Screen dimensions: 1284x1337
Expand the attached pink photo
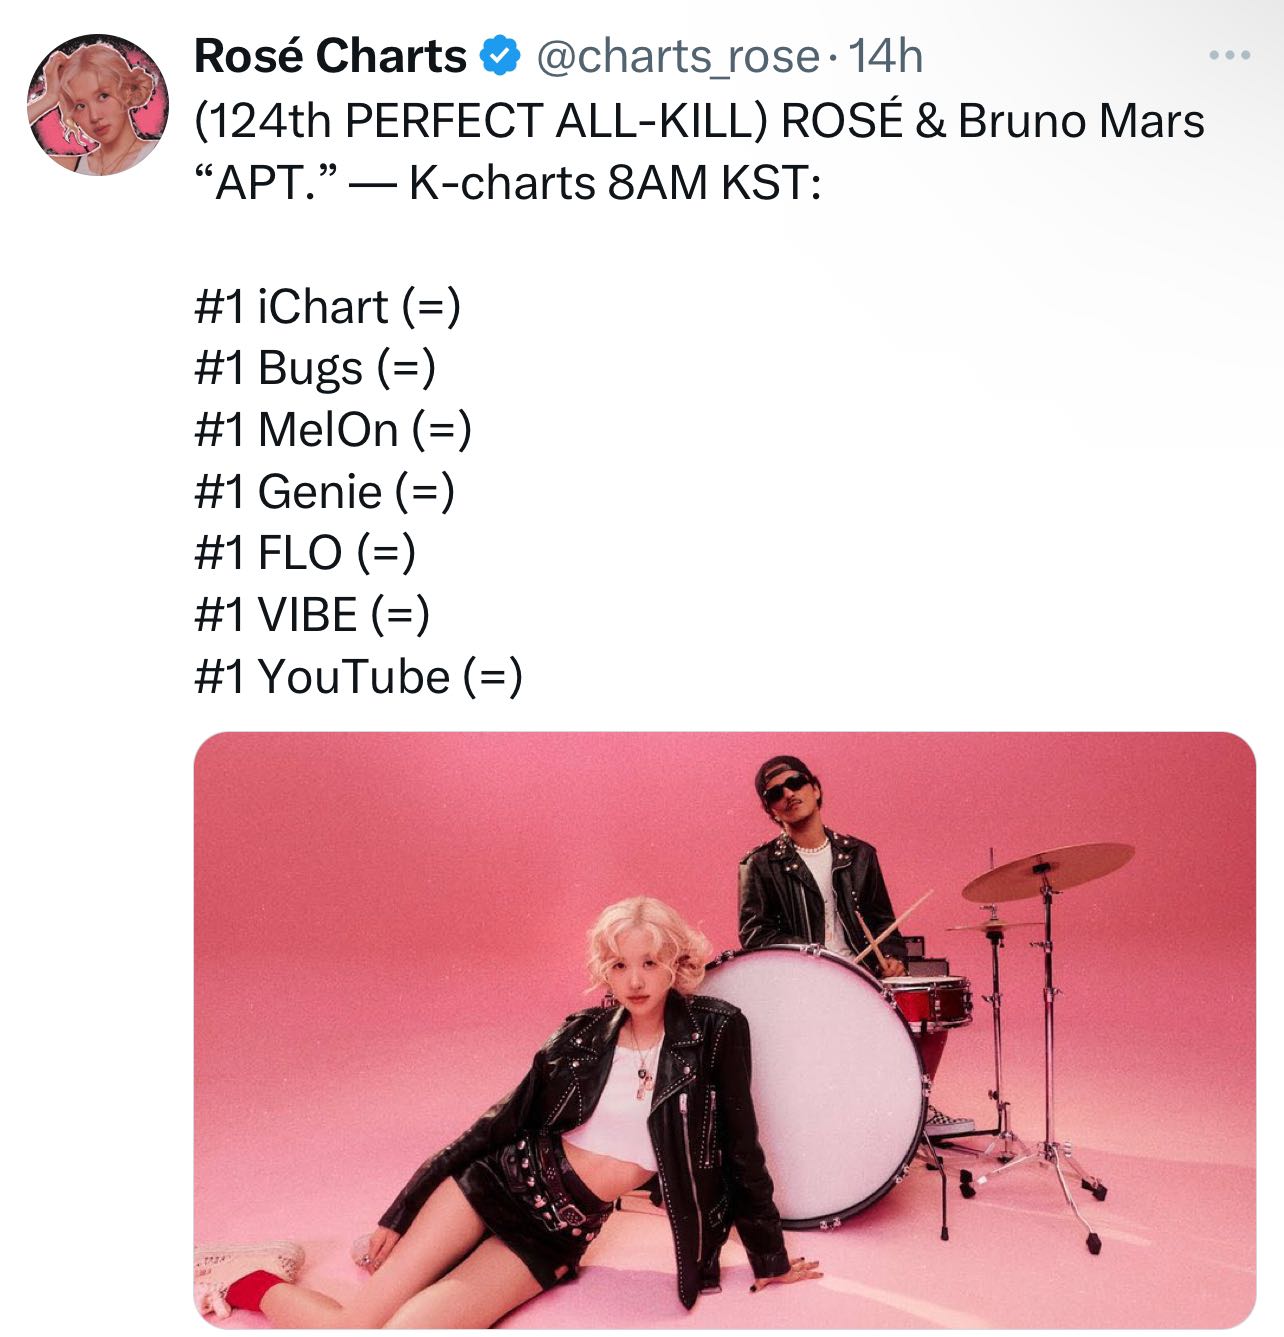point(724,1030)
